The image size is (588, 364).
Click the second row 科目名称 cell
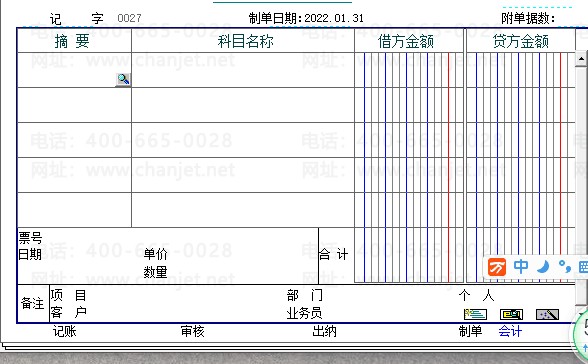tap(243, 105)
